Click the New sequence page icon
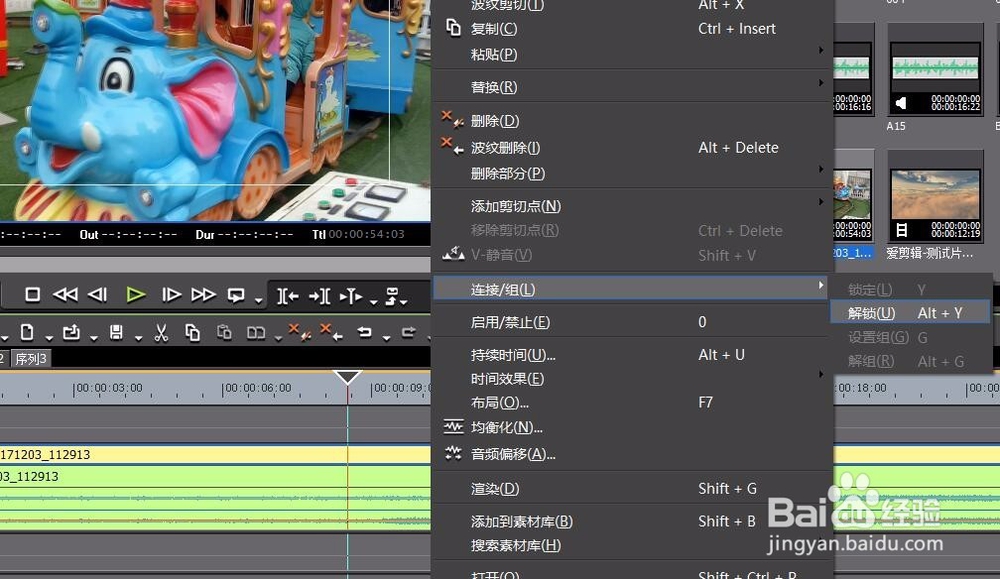Image resolution: width=1000 pixels, height=579 pixels. 27,332
